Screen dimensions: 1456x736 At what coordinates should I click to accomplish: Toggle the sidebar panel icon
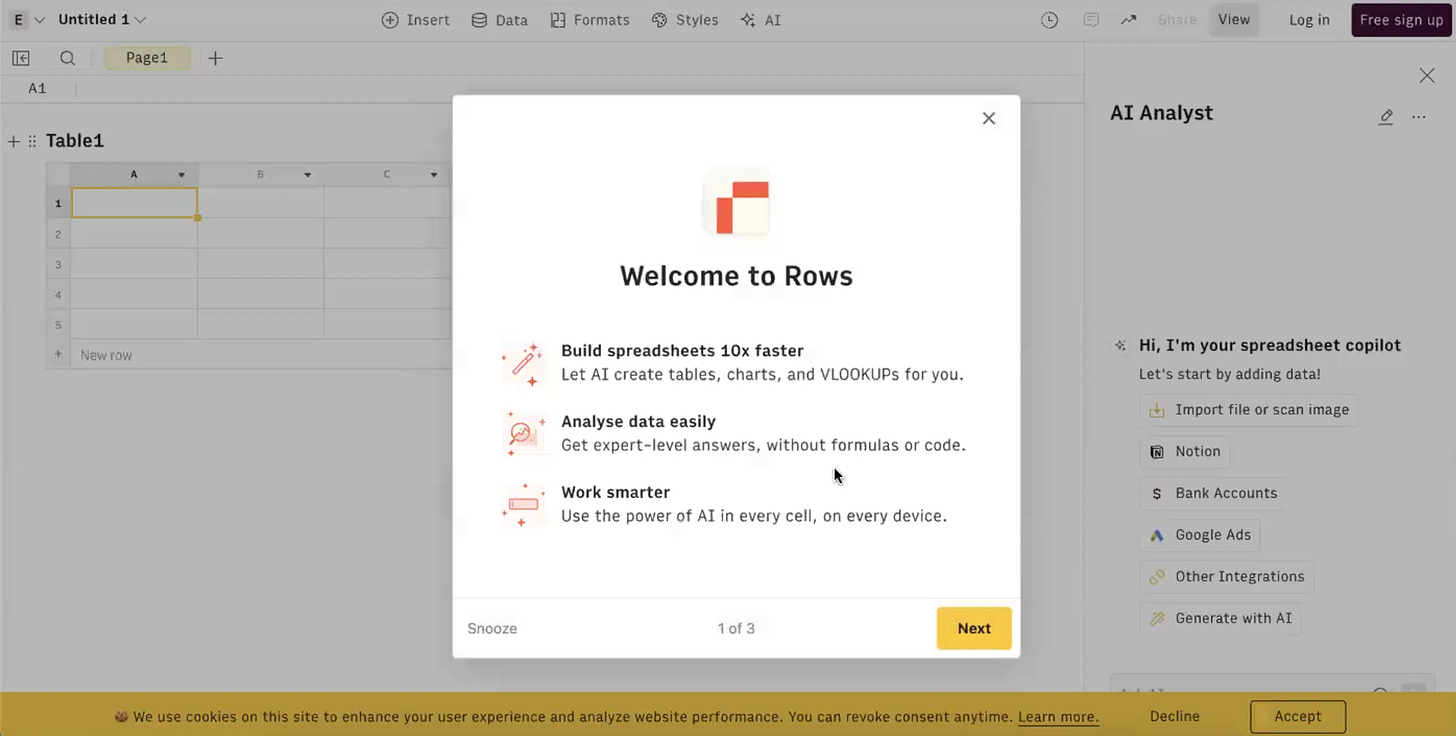click(x=21, y=58)
